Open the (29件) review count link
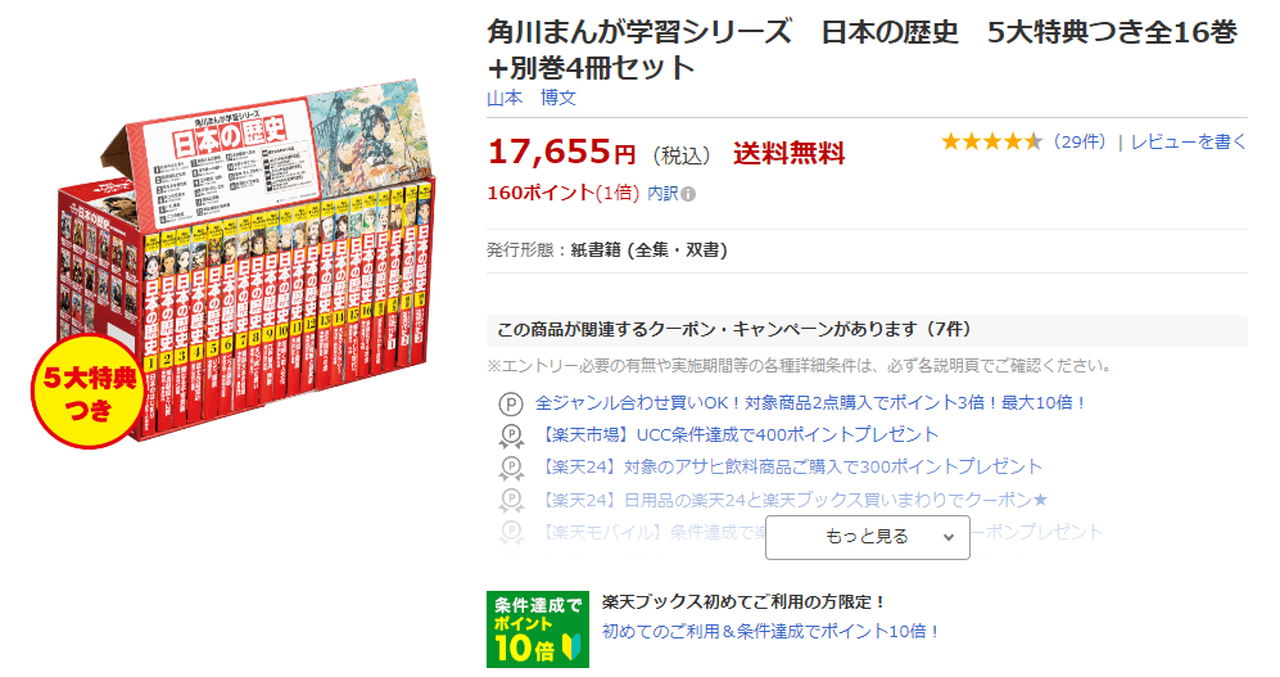This screenshot has width=1280, height=677. pos(1079,142)
